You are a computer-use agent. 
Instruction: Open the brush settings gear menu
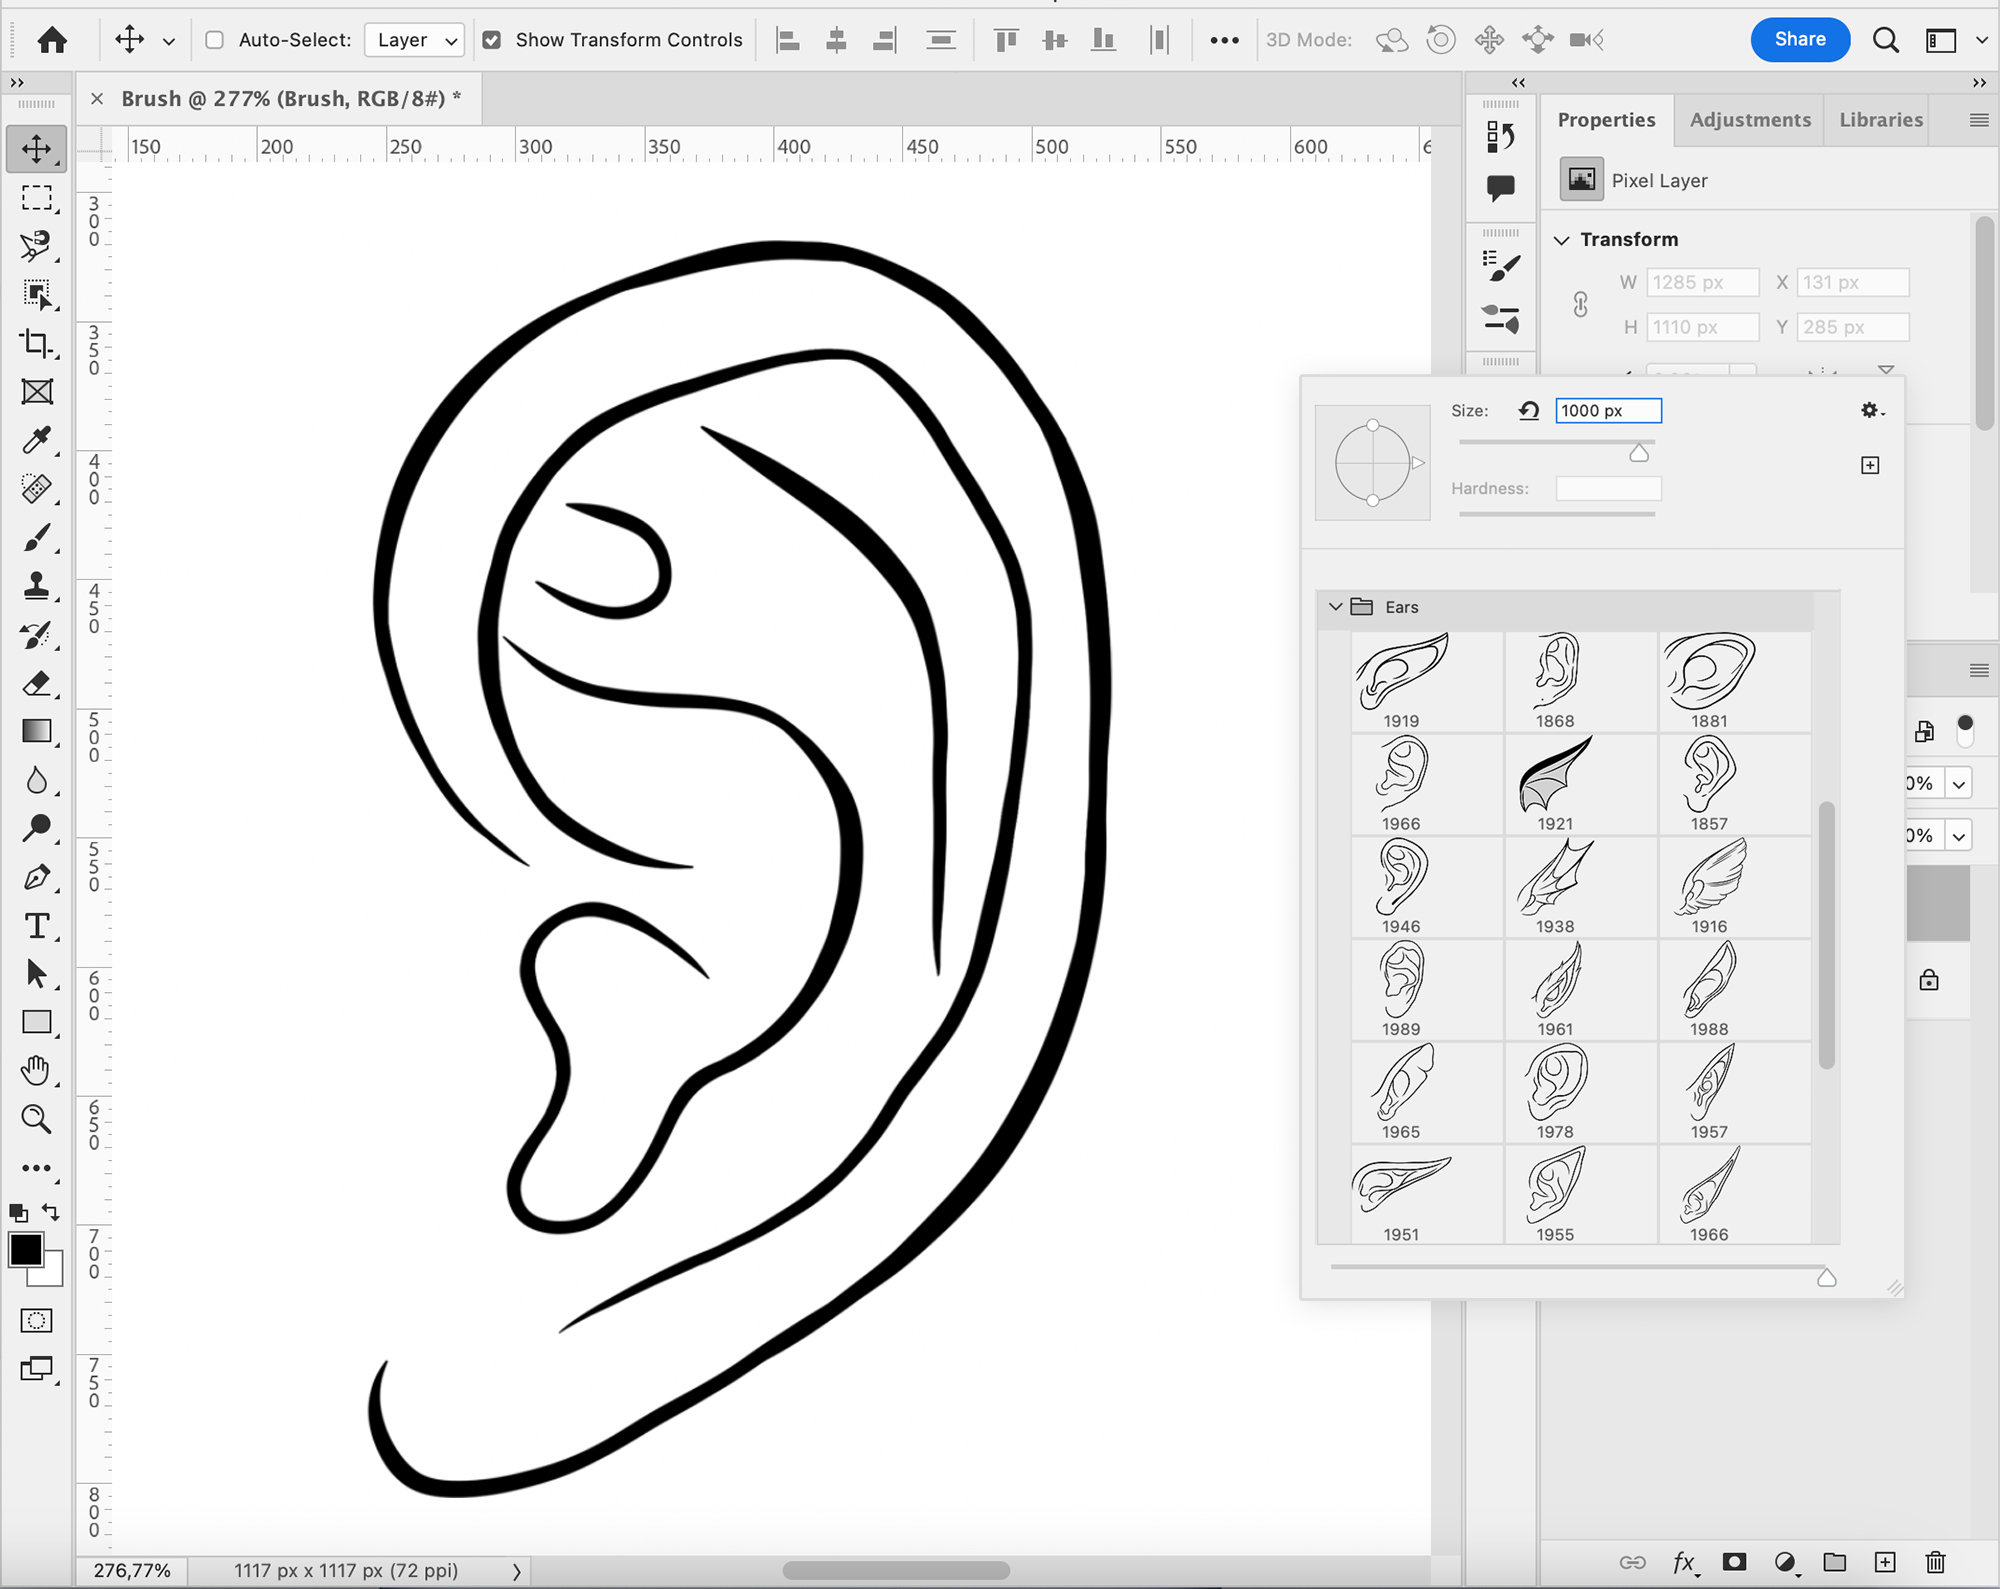1871,410
